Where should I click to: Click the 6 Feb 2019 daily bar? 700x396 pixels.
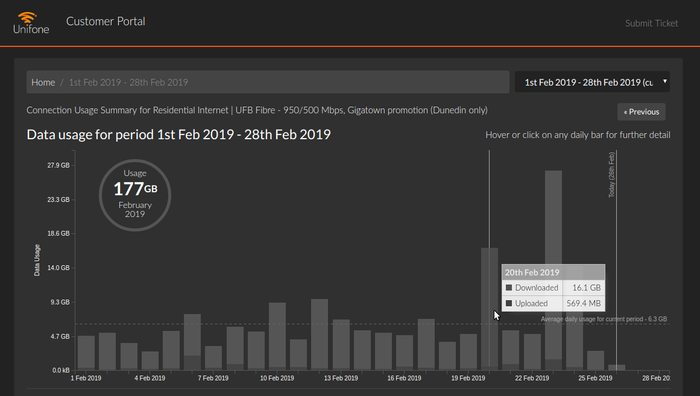click(192, 342)
